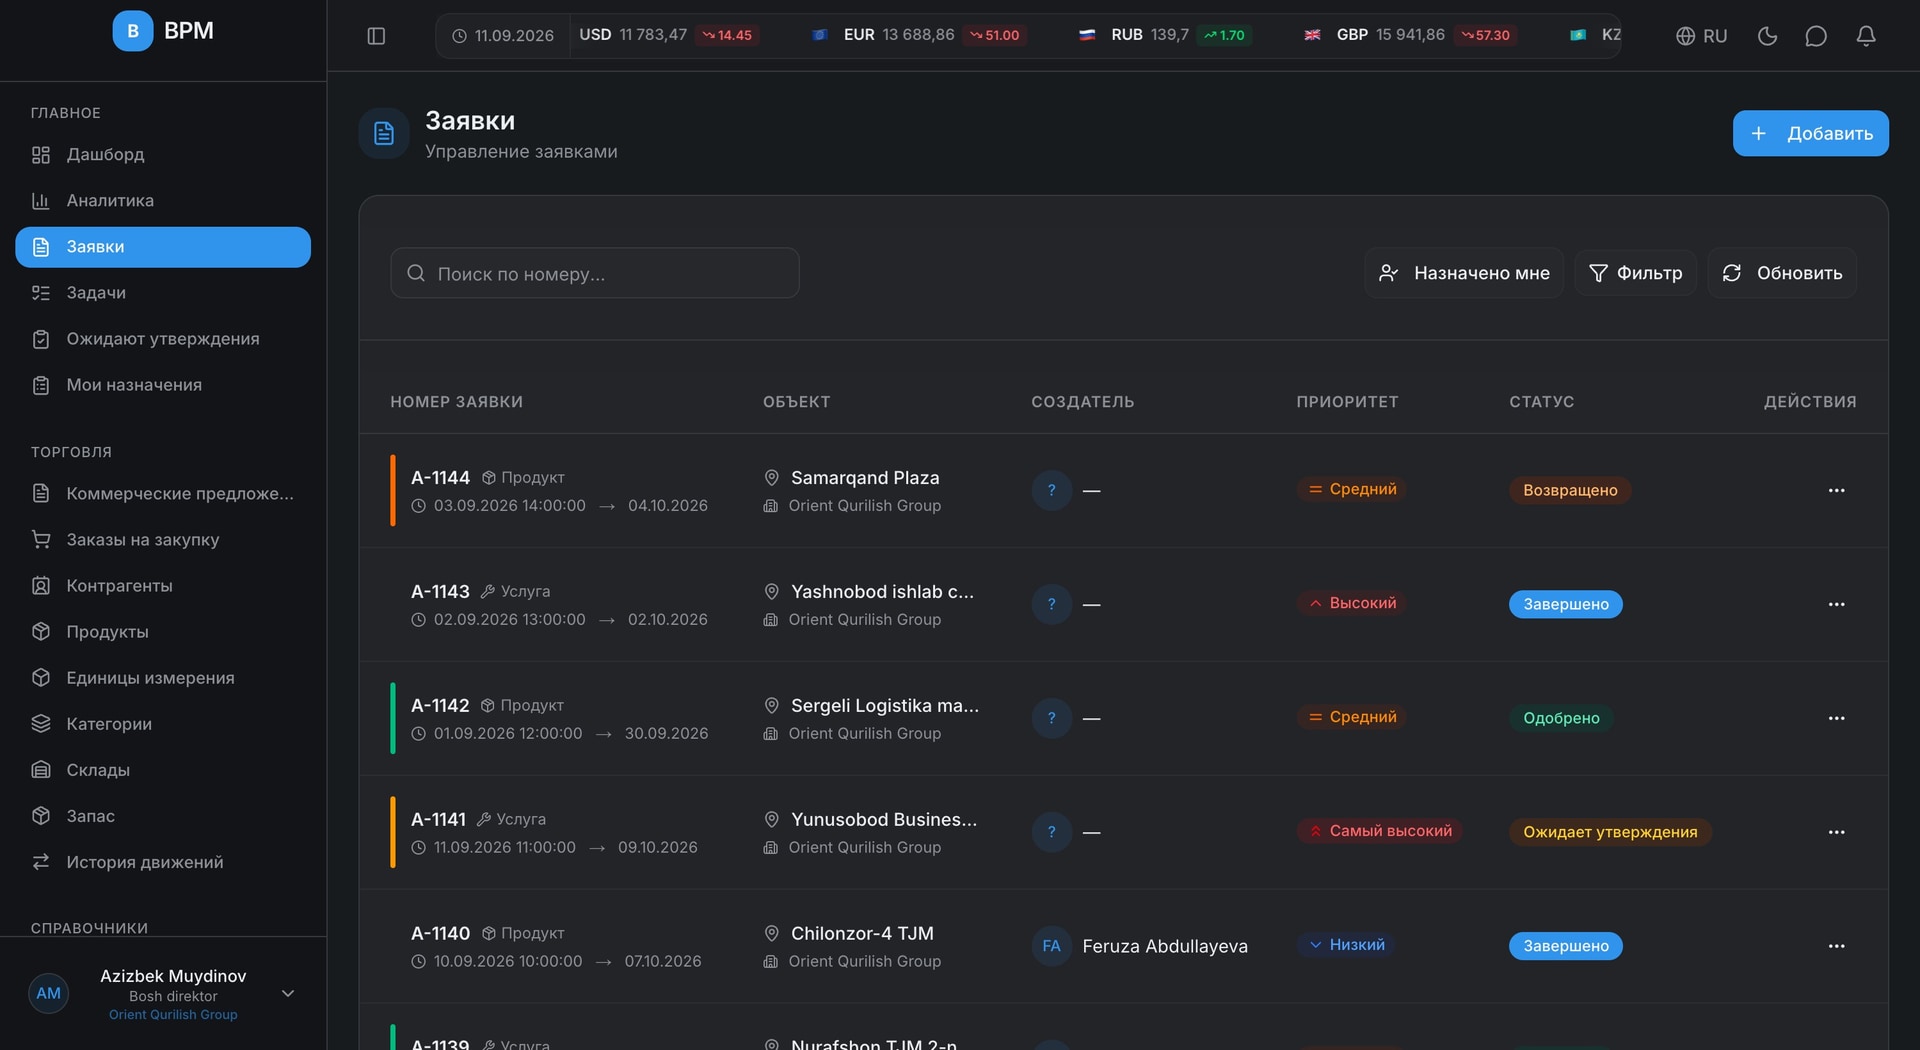Click the Orient Qurilish Group link under user name
The image size is (1920, 1050).
[x=173, y=1015]
